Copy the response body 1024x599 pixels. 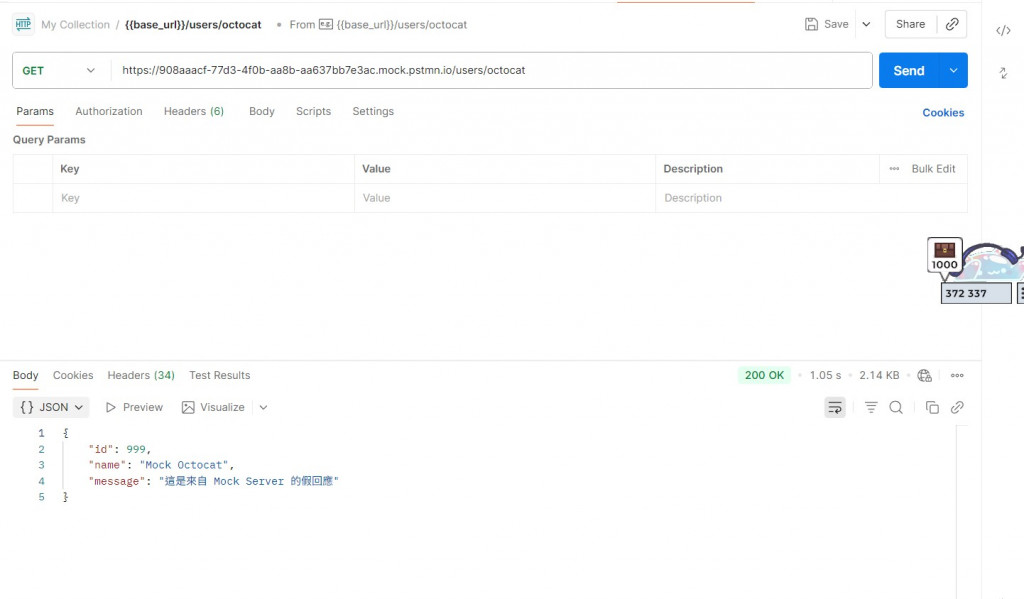pos(932,407)
